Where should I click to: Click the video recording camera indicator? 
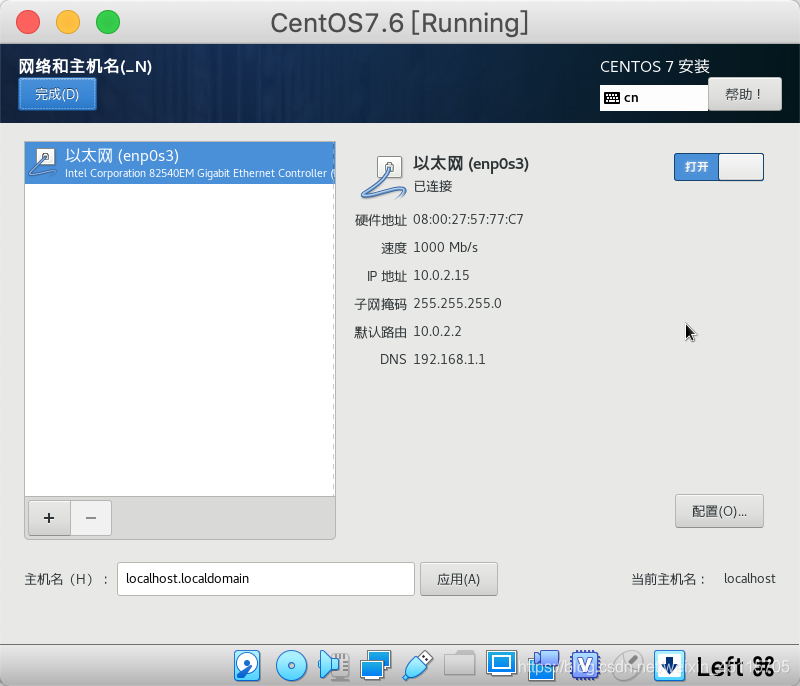543,666
